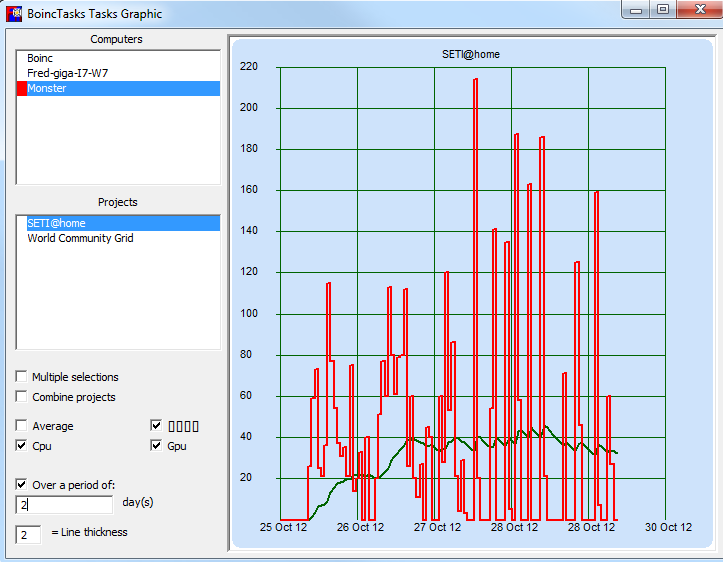Click the Line thickness input field
The height and width of the screenshot is (562, 723).
coord(29,535)
